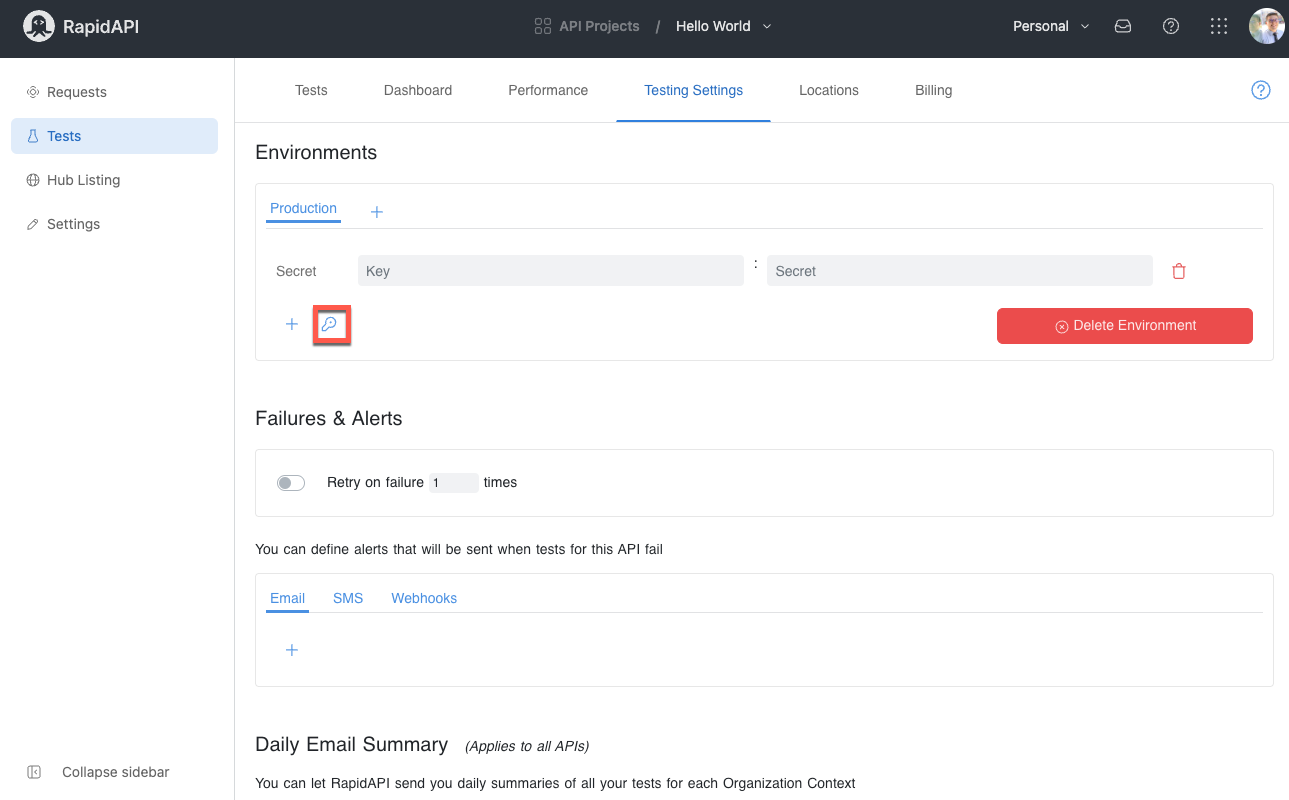The image size is (1289, 800).
Task: Open the apps grid menu icon
Action: click(1219, 27)
